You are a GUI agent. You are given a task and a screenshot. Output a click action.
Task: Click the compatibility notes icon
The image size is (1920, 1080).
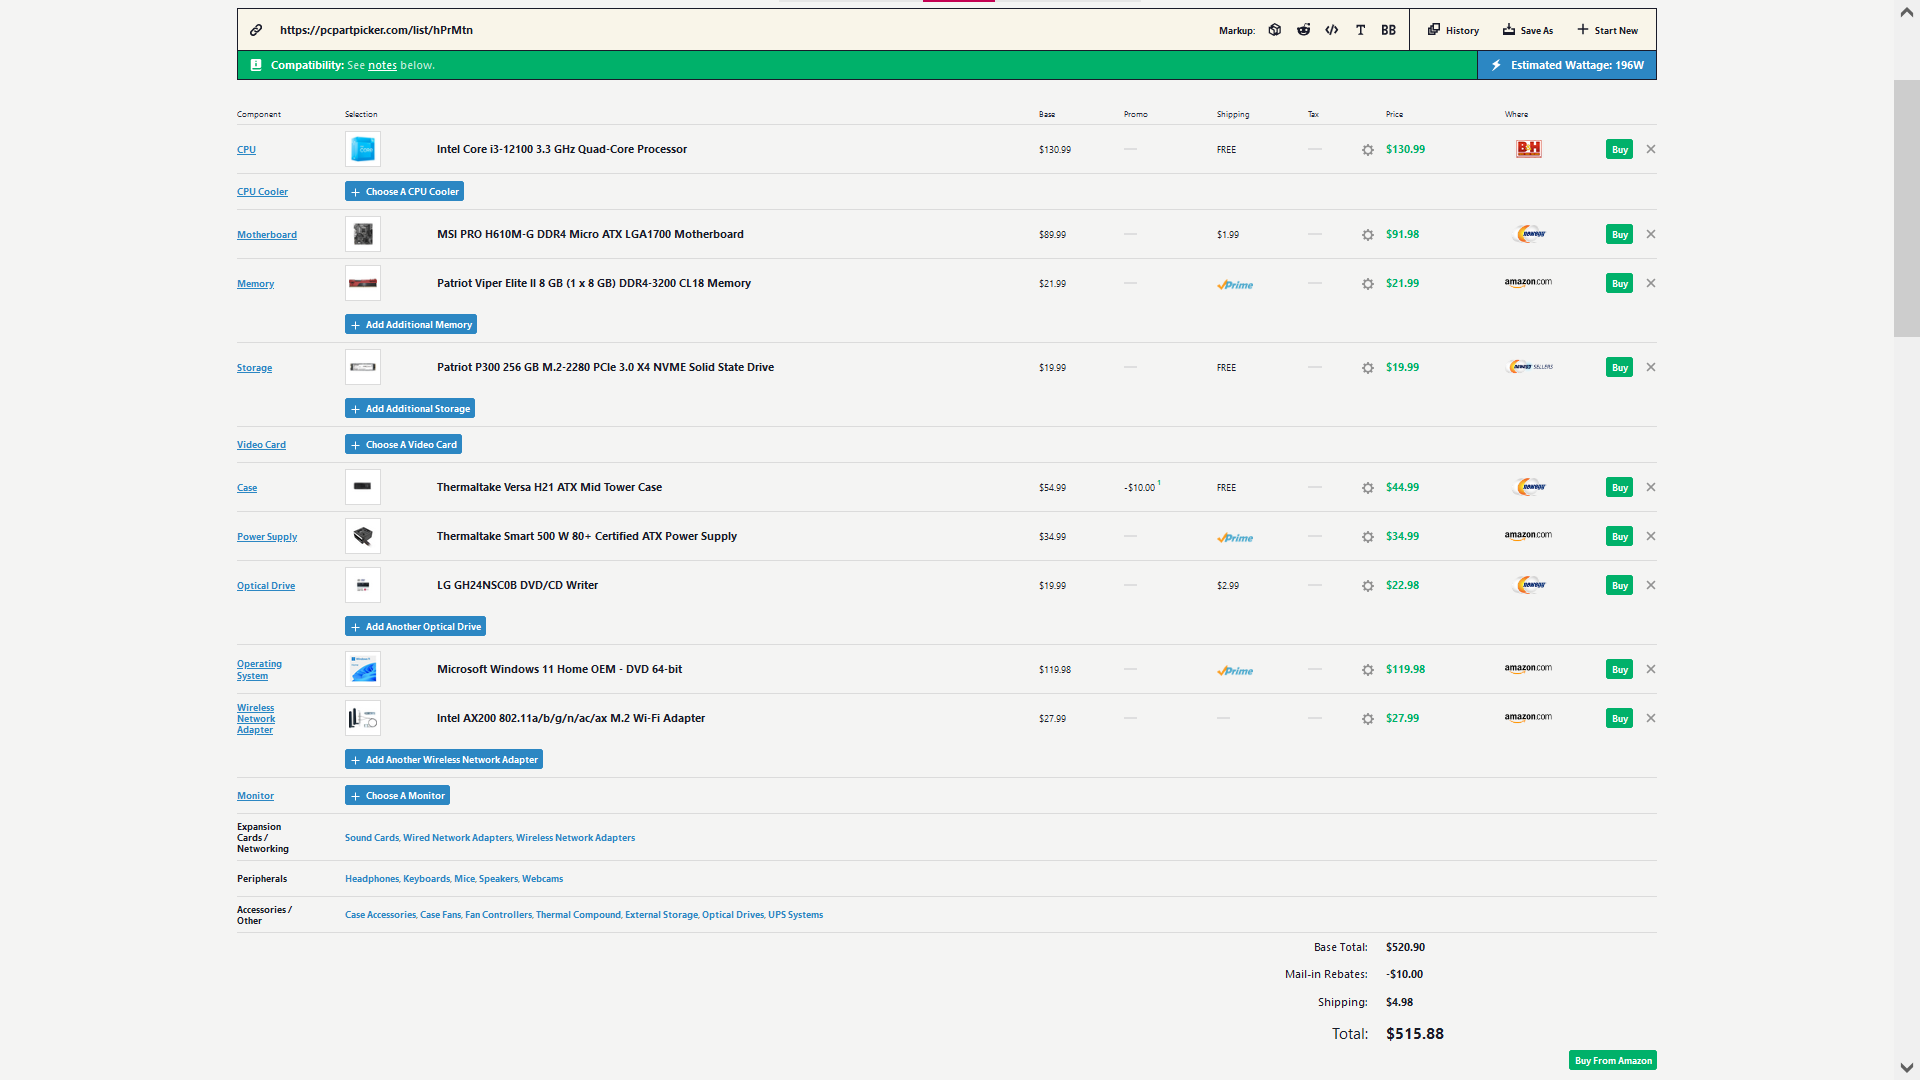[253, 65]
